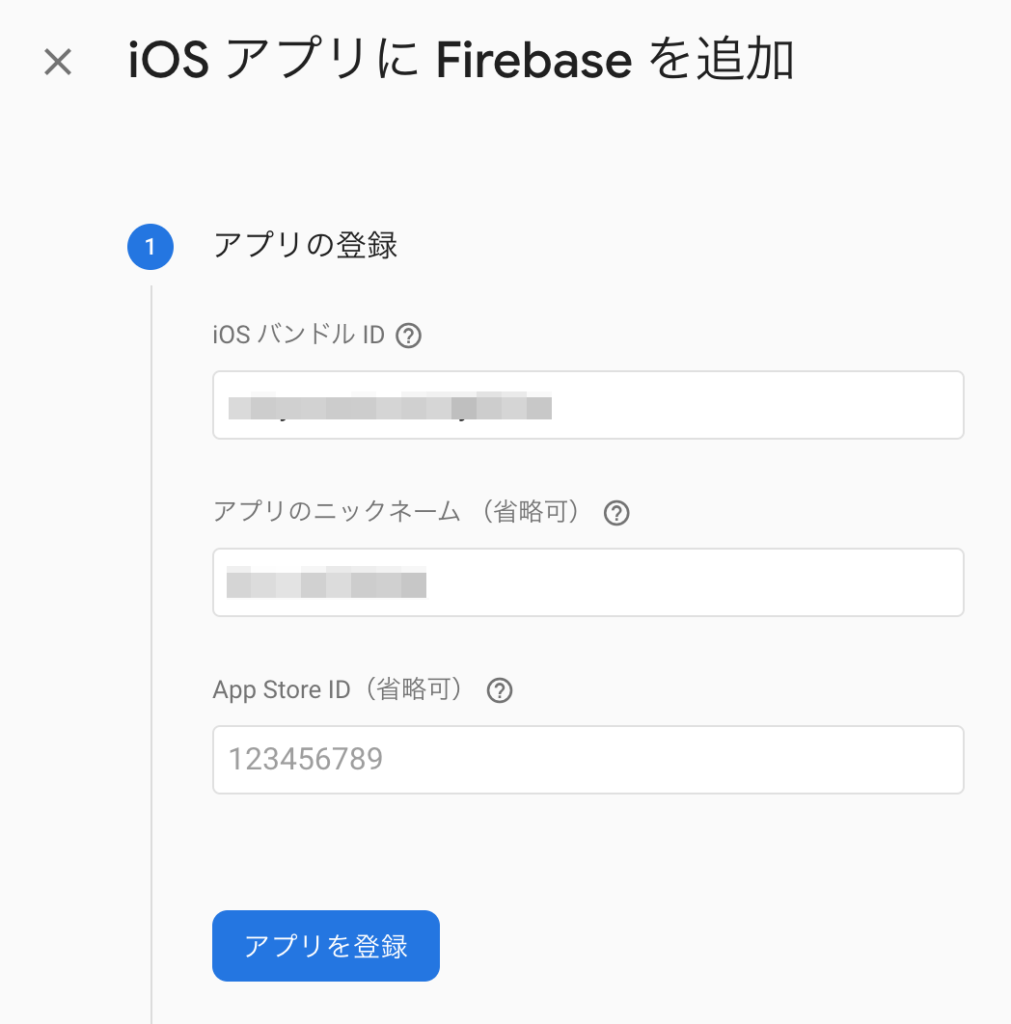Click the App Store ID（省略可）label
1011x1024 pixels.
click(x=338, y=690)
